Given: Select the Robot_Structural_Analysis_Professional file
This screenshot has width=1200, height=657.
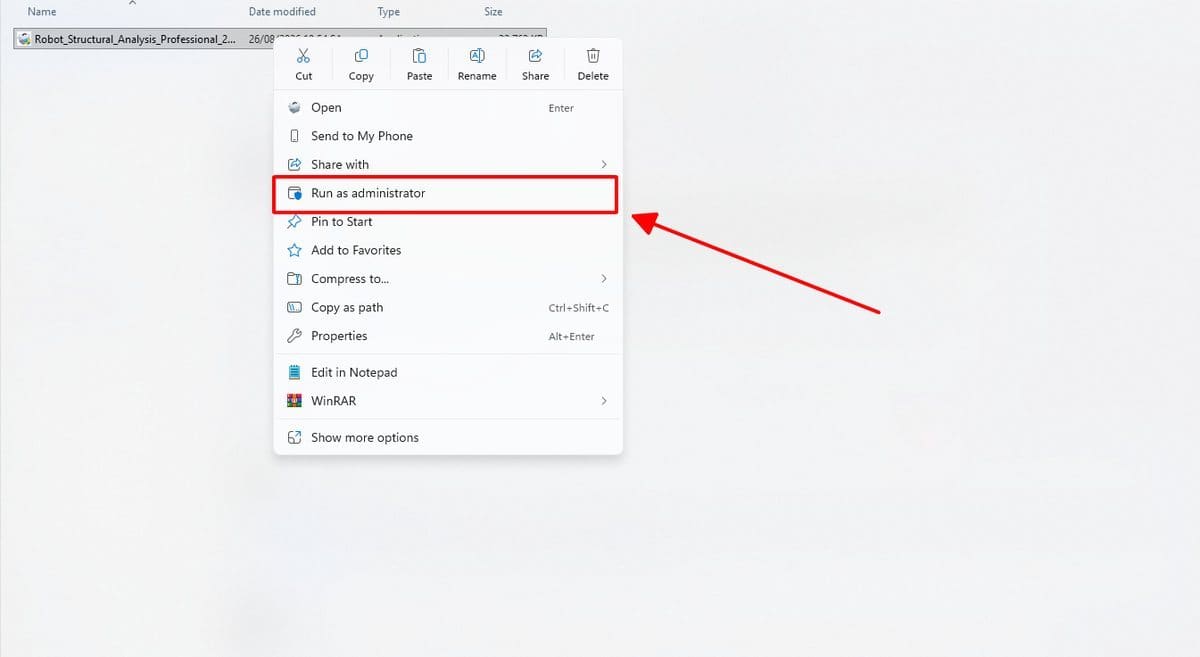Looking at the screenshot, I should pyautogui.click(x=134, y=39).
